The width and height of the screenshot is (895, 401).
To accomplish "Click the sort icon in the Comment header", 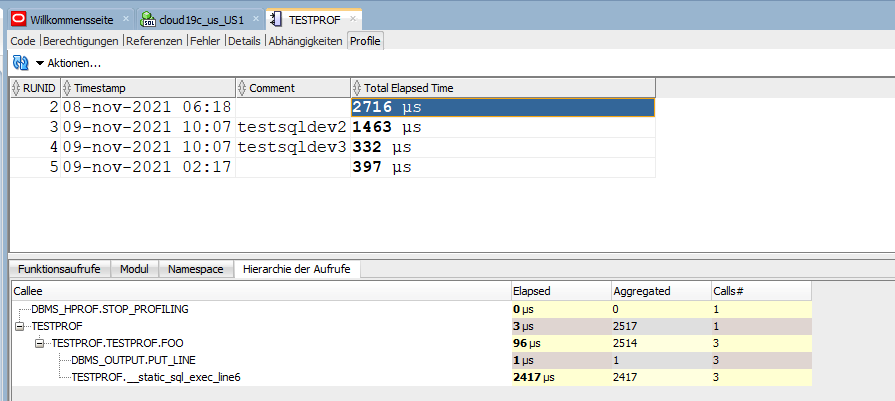I will point(242,88).
